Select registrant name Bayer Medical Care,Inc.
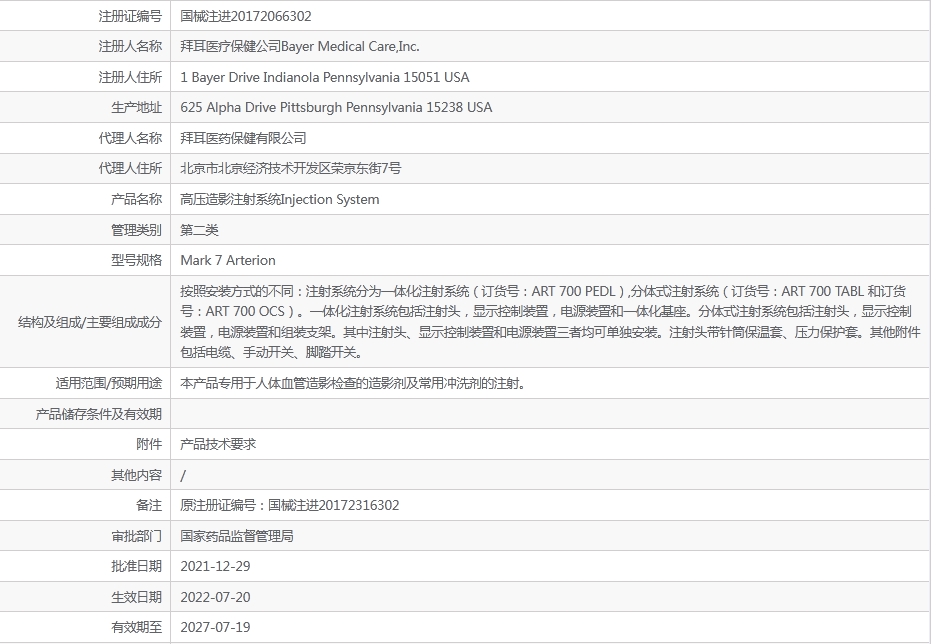This screenshot has width=938, height=644. [350, 47]
